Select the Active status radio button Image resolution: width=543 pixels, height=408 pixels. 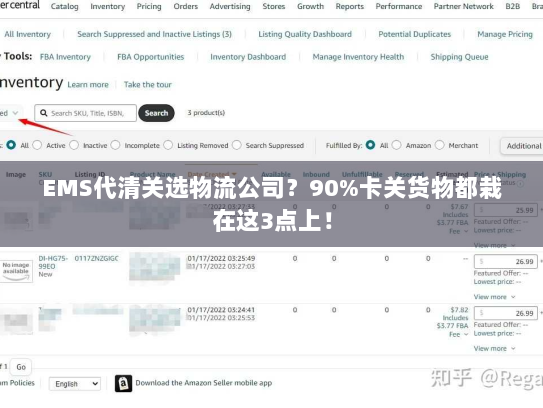pos(37,145)
